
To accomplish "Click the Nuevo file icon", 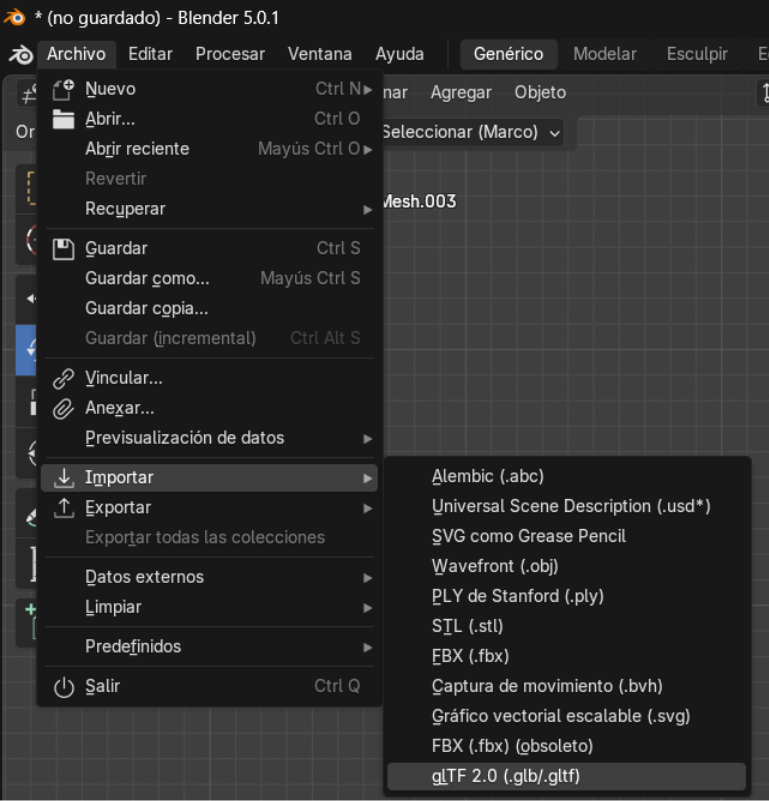I will click(63, 89).
